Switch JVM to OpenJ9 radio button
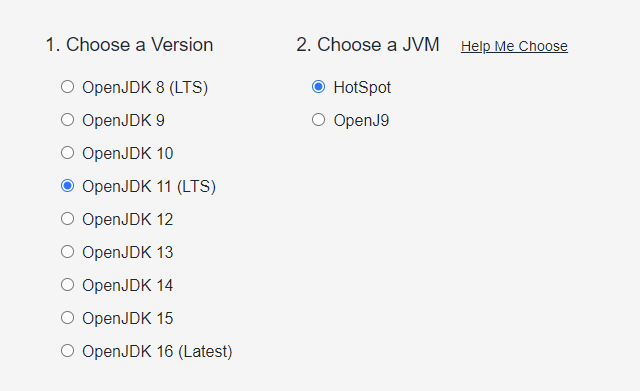 tap(318, 120)
